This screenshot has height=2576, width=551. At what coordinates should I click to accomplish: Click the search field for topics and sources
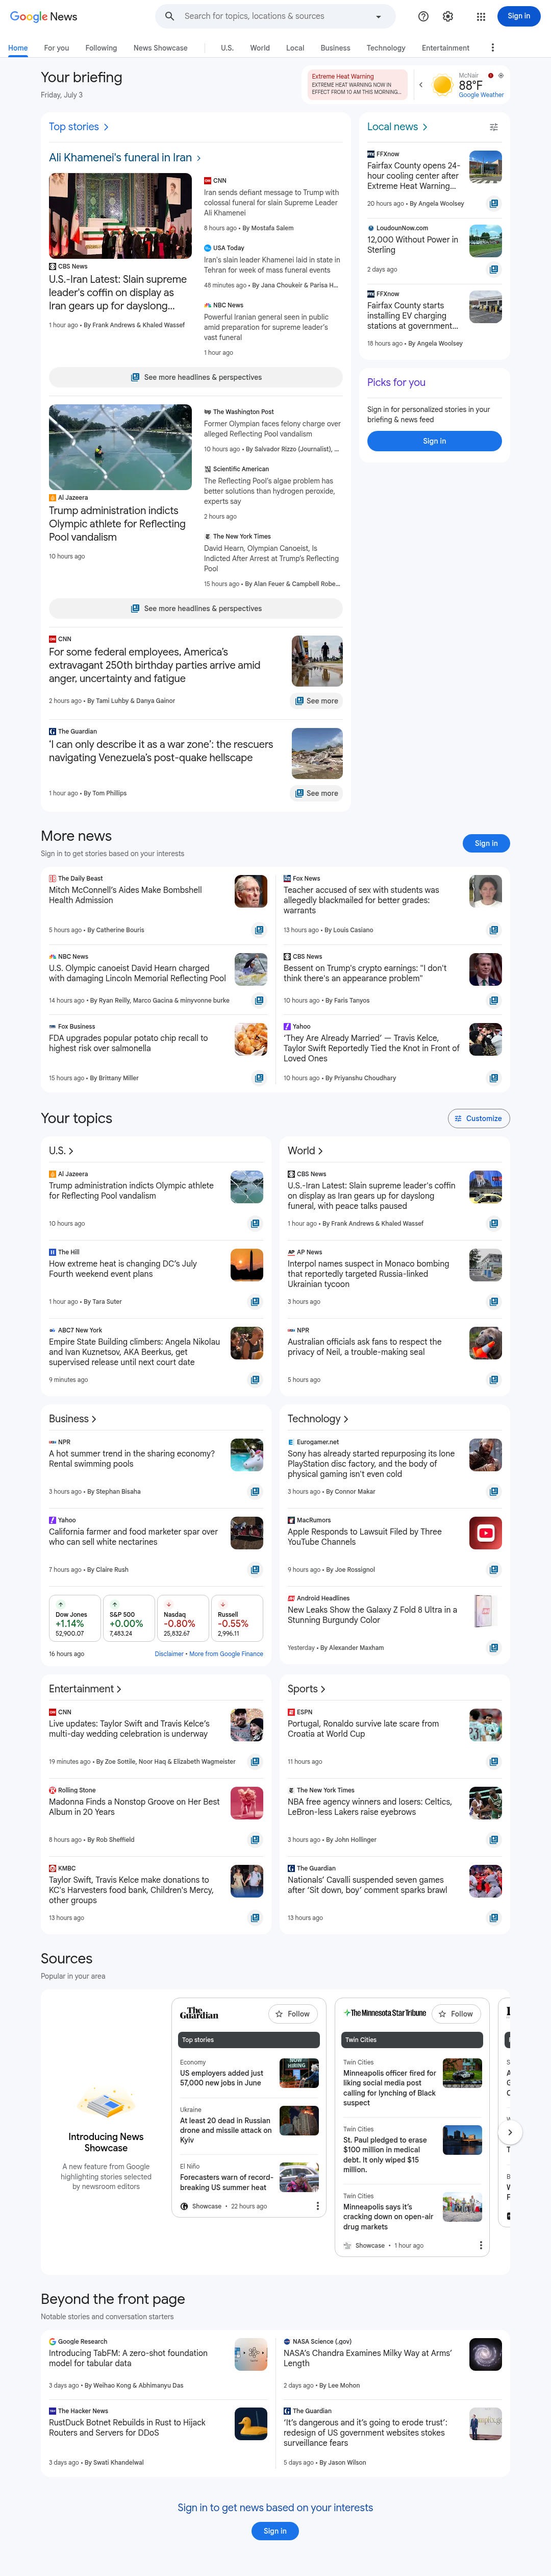pyautogui.click(x=275, y=16)
